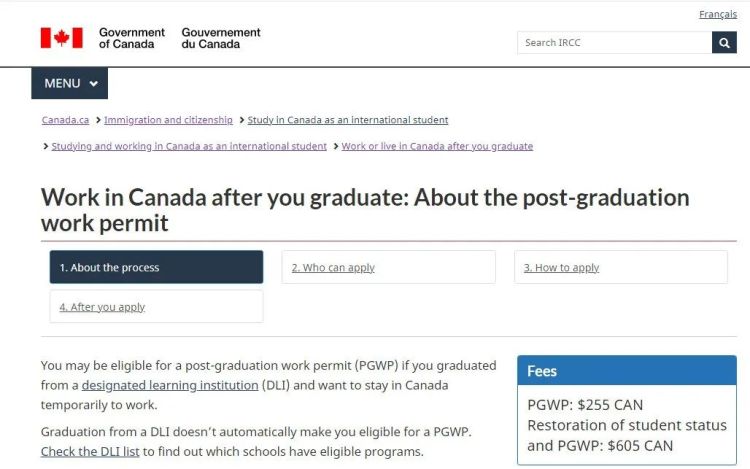Click the magnifying glass search icon
Screen dimensions: 750x469
click(x=724, y=42)
